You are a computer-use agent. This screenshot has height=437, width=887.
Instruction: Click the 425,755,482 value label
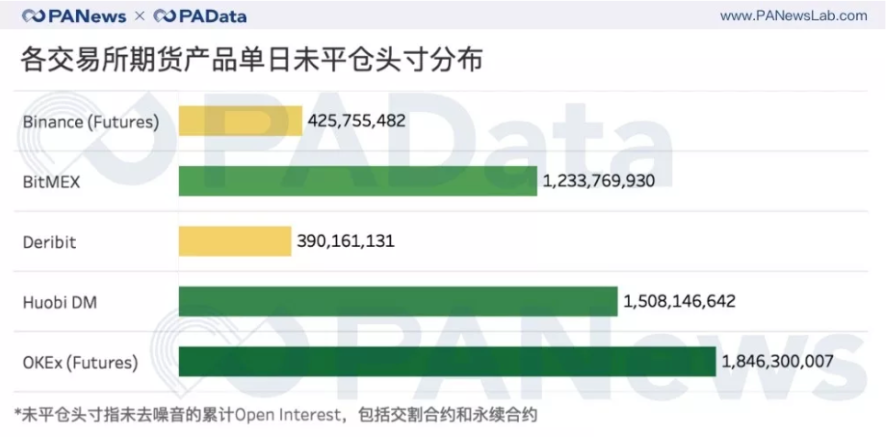[x=357, y=121]
